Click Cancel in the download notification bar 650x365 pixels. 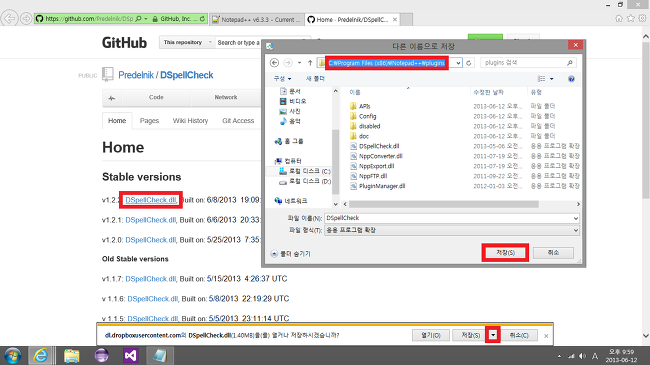(x=519, y=335)
